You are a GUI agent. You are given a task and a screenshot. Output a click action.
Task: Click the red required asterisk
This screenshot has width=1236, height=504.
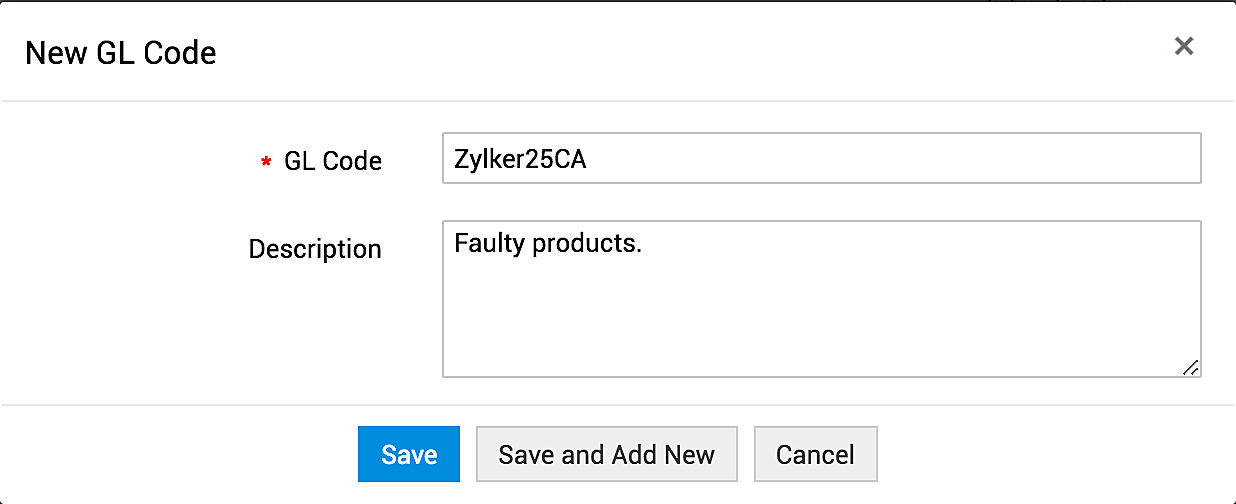tap(266, 162)
